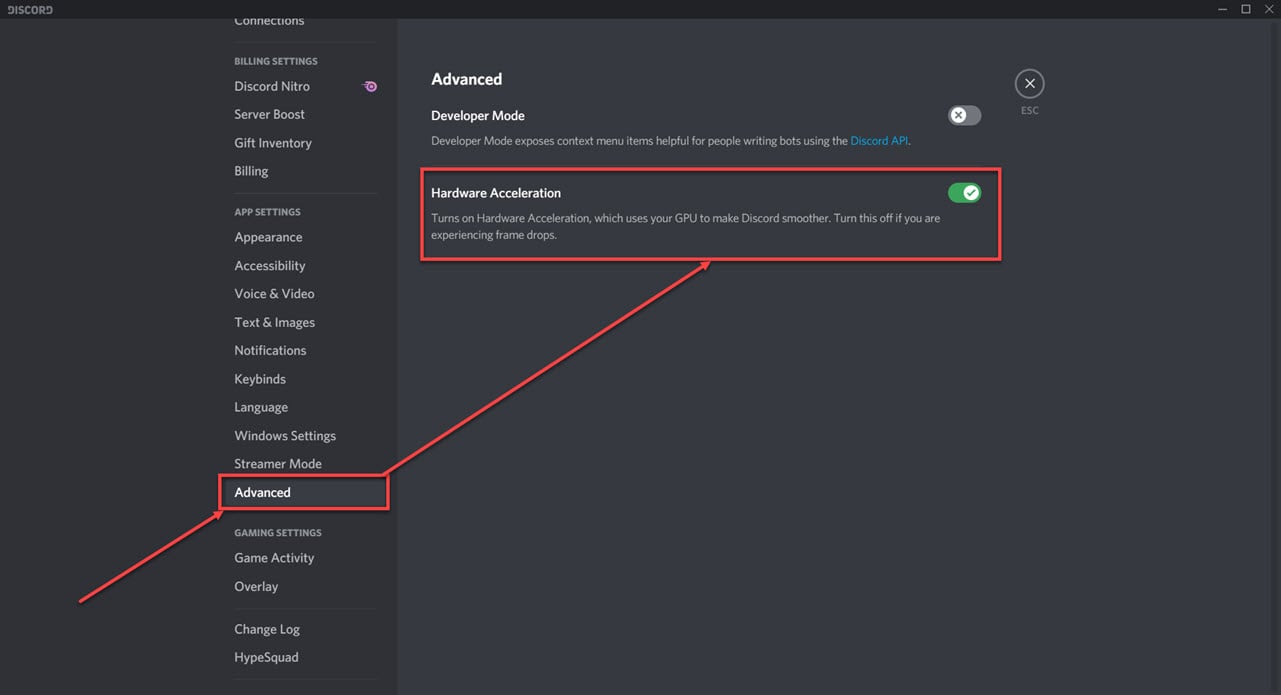Select Billing in the sidebar
This screenshot has height=695, width=1281.
[x=251, y=171]
